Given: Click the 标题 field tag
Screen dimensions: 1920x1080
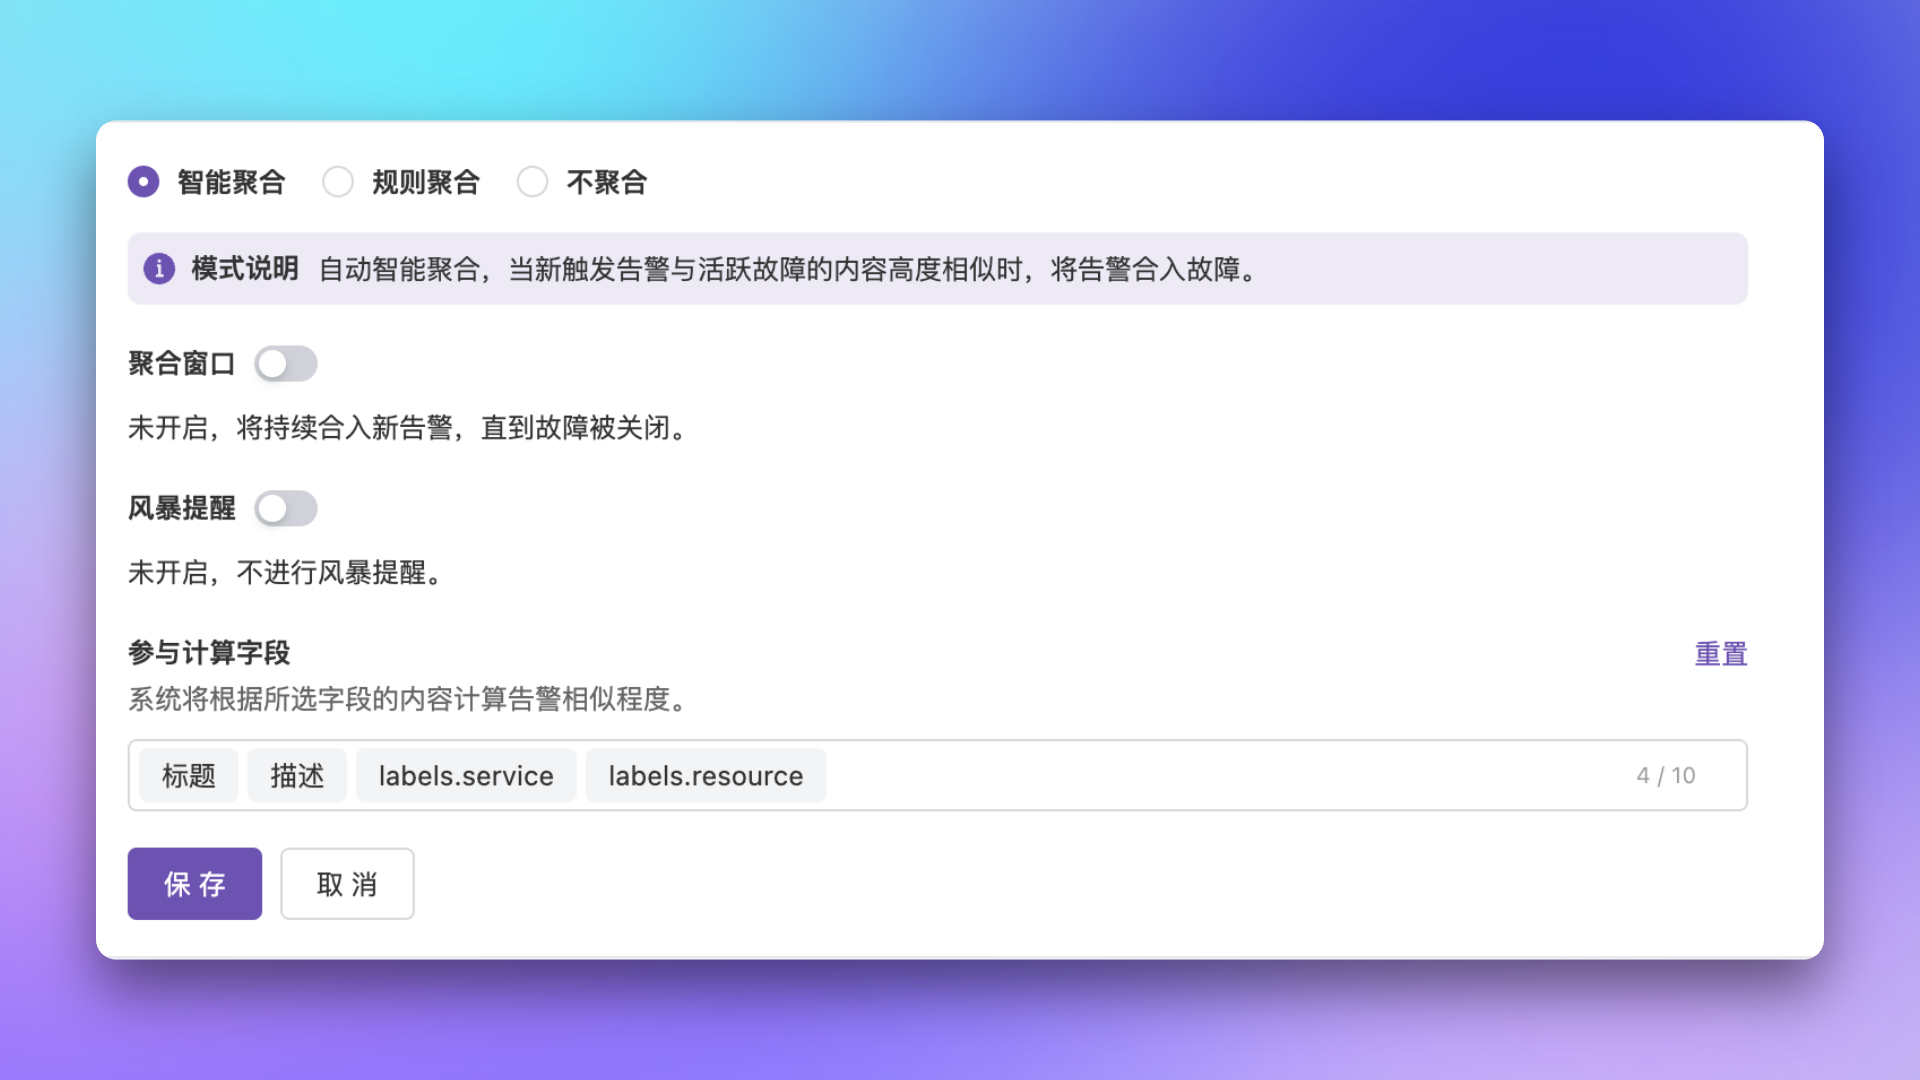Looking at the screenshot, I should pos(189,776).
